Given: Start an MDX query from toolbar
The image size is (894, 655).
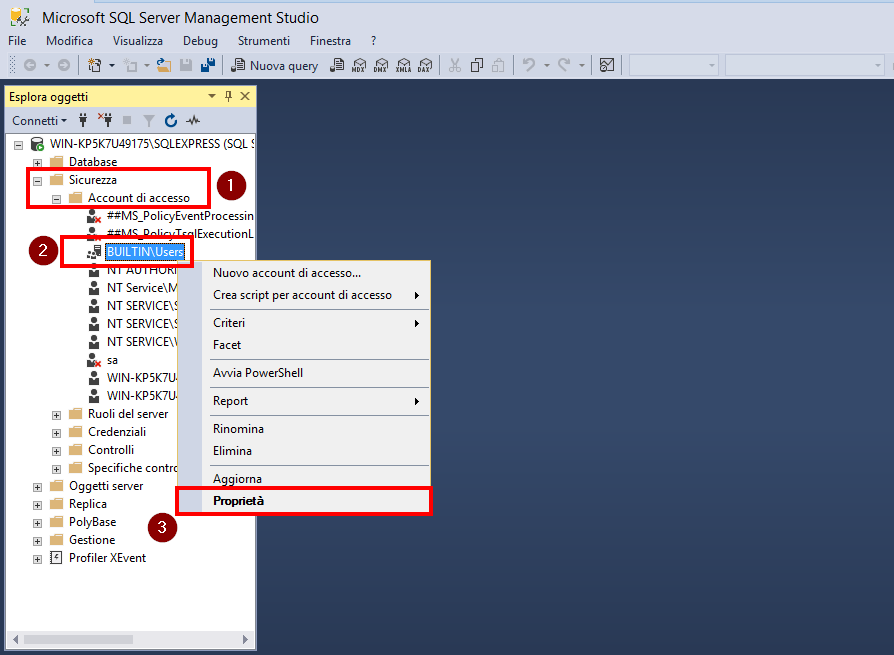Looking at the screenshot, I should pos(359,66).
